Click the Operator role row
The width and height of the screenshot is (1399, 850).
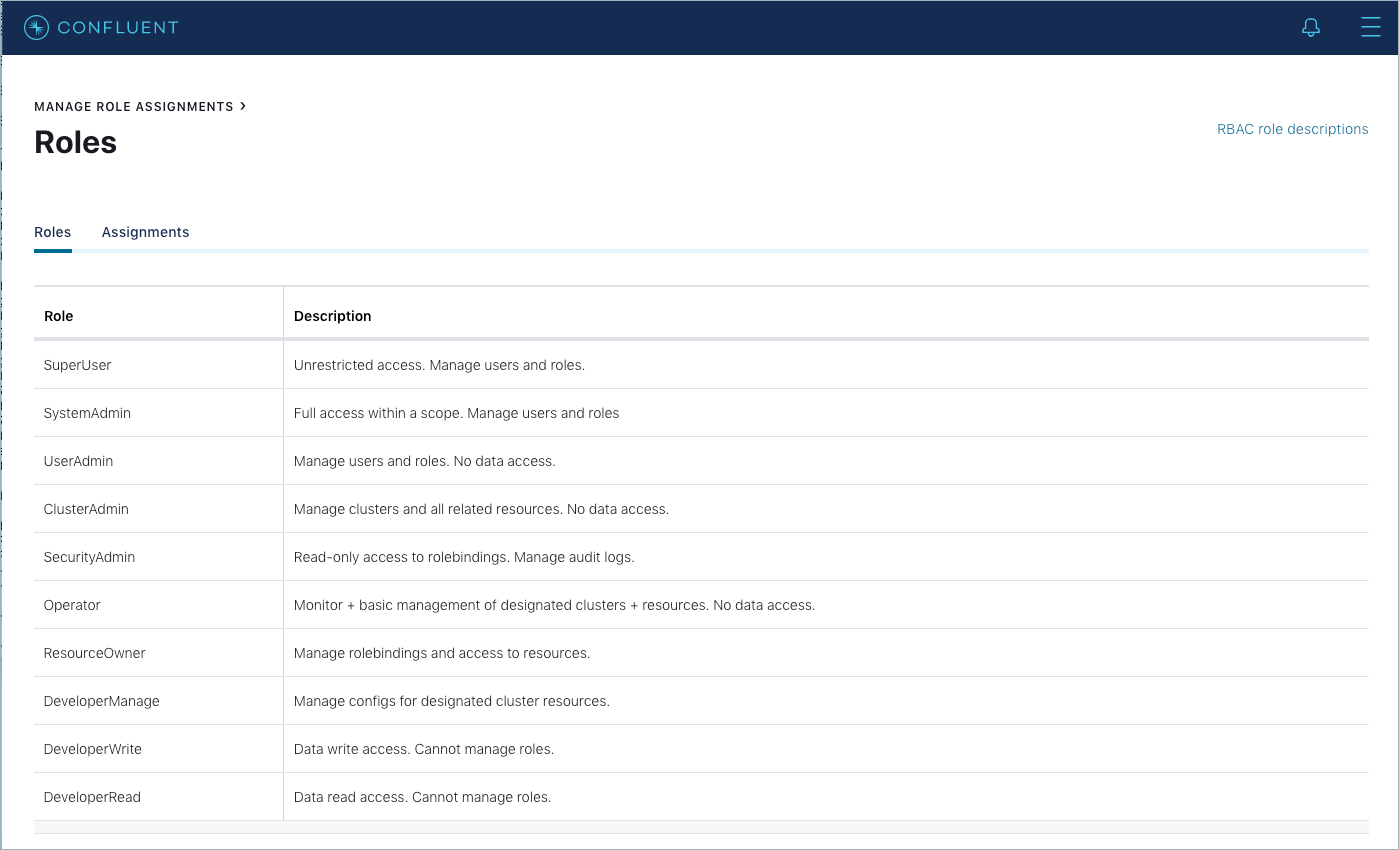pos(72,605)
